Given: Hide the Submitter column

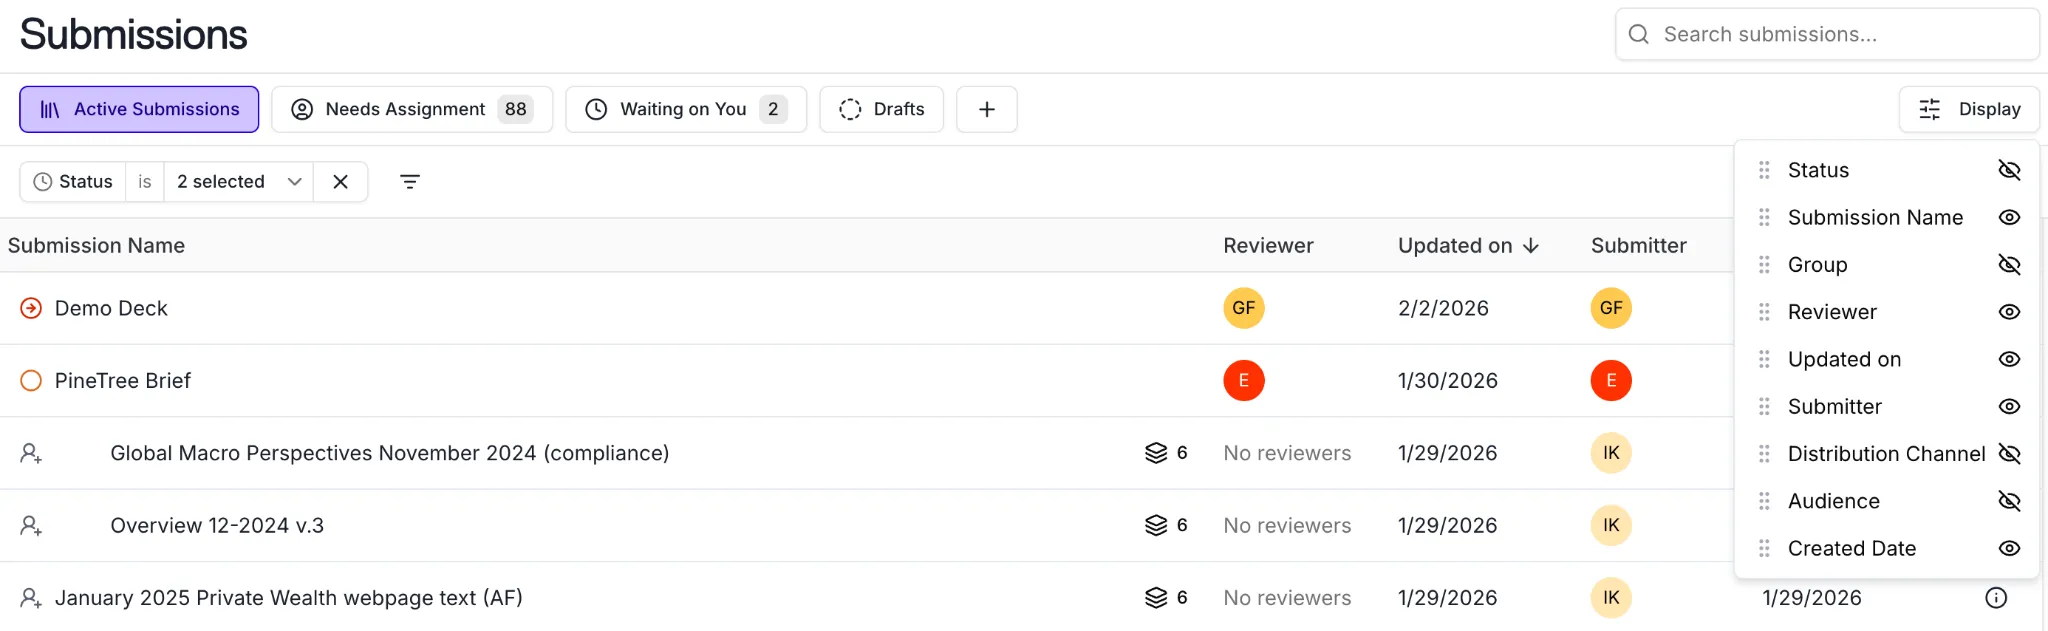Looking at the screenshot, I should (x=2009, y=406).
